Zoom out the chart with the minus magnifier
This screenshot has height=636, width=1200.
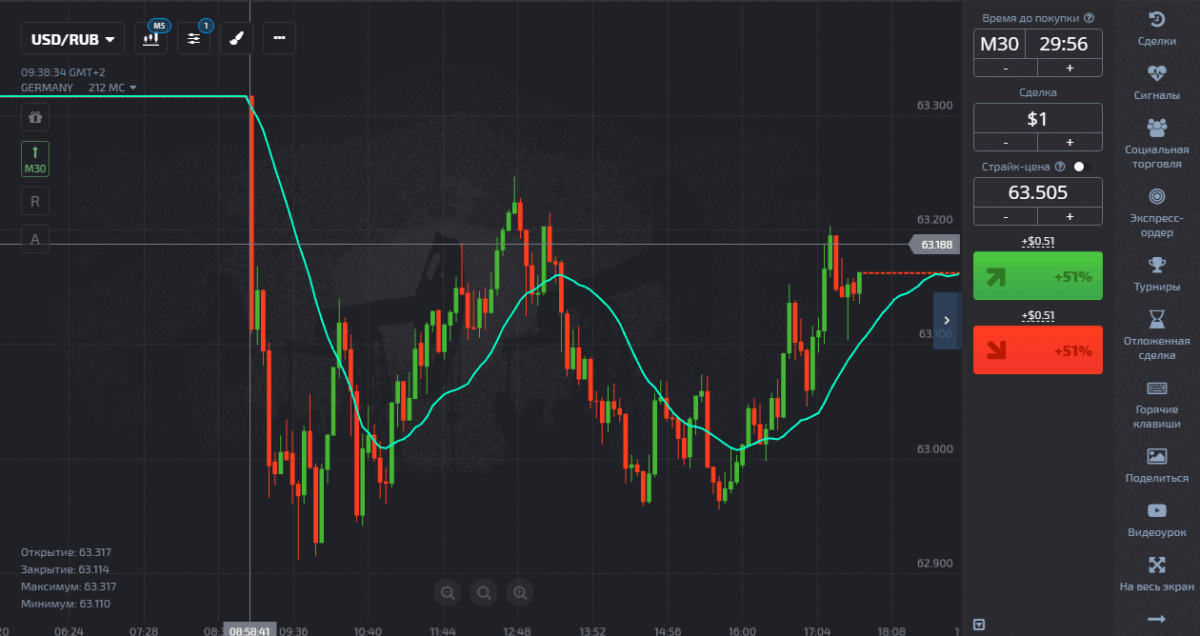point(447,593)
